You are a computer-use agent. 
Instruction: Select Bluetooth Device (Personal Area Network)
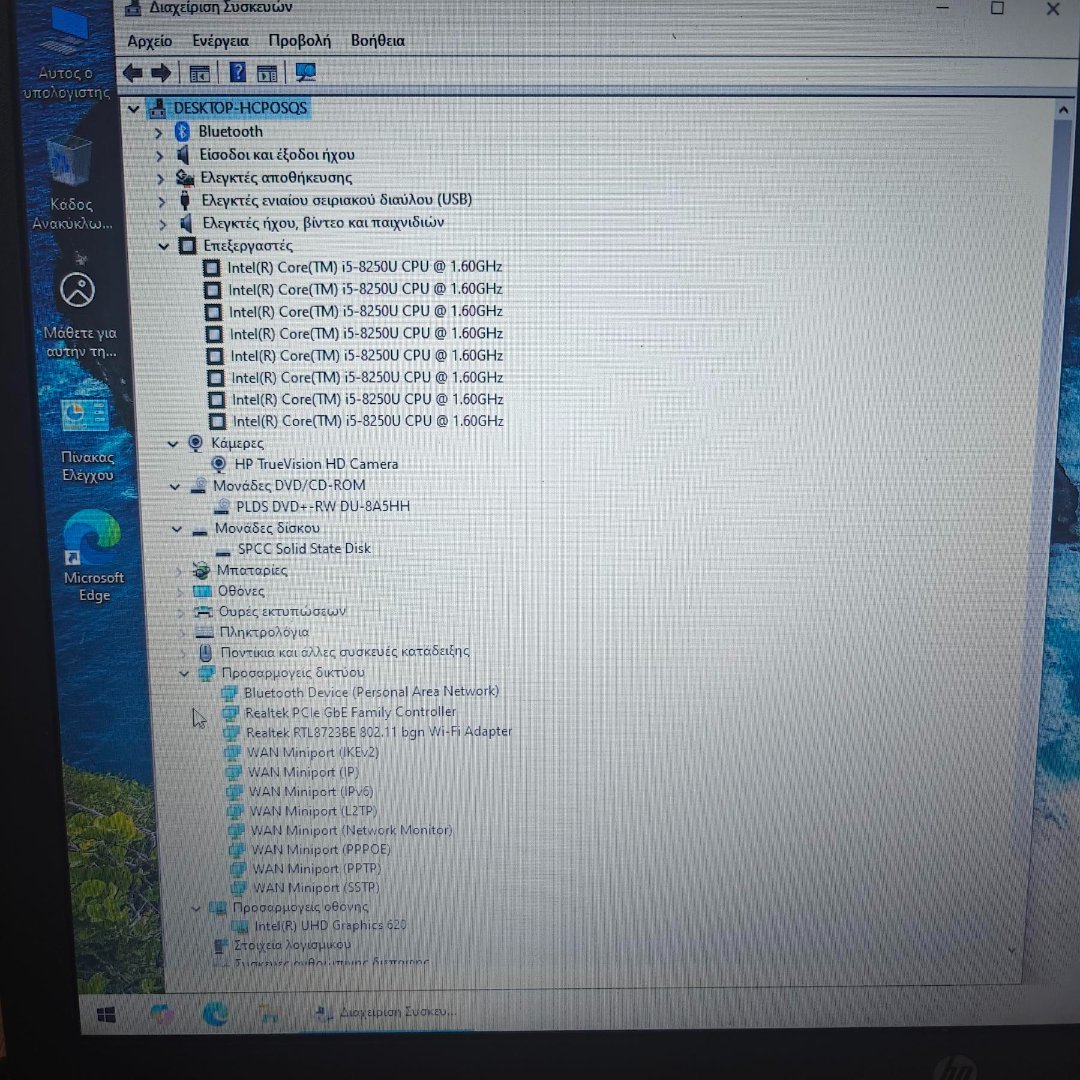tap(371, 692)
